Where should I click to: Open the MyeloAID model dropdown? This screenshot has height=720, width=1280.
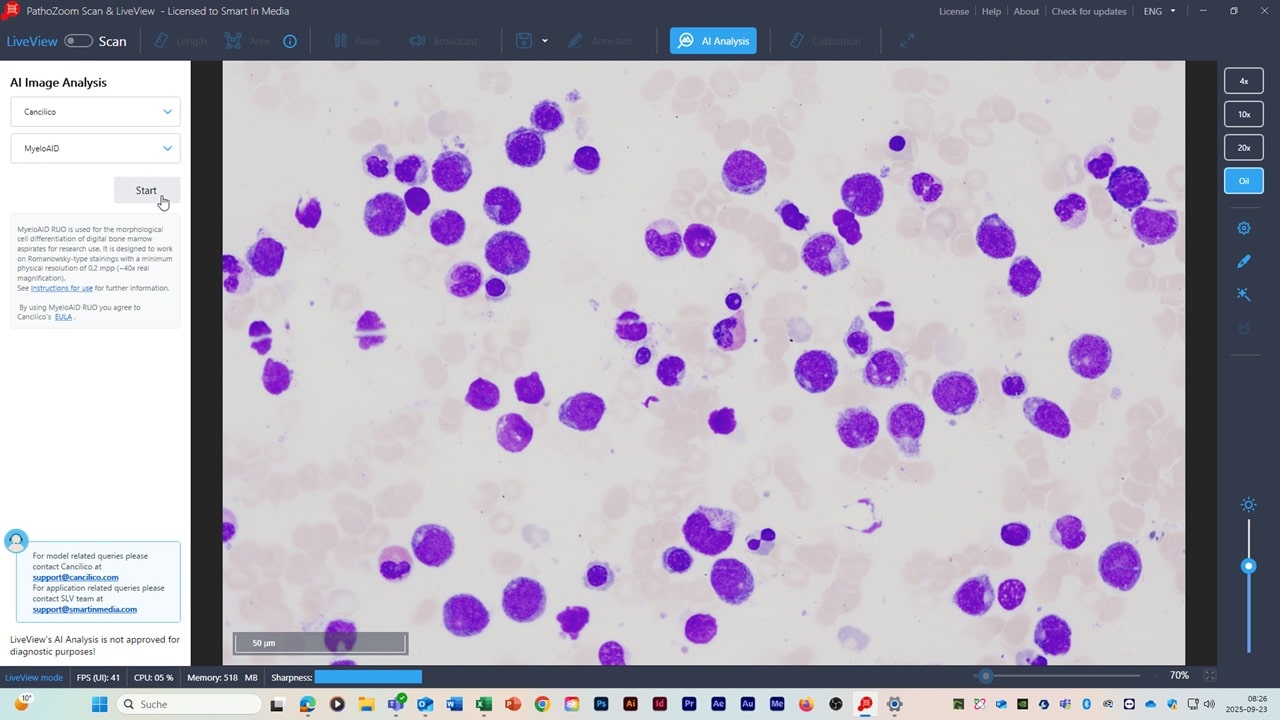[96, 149]
